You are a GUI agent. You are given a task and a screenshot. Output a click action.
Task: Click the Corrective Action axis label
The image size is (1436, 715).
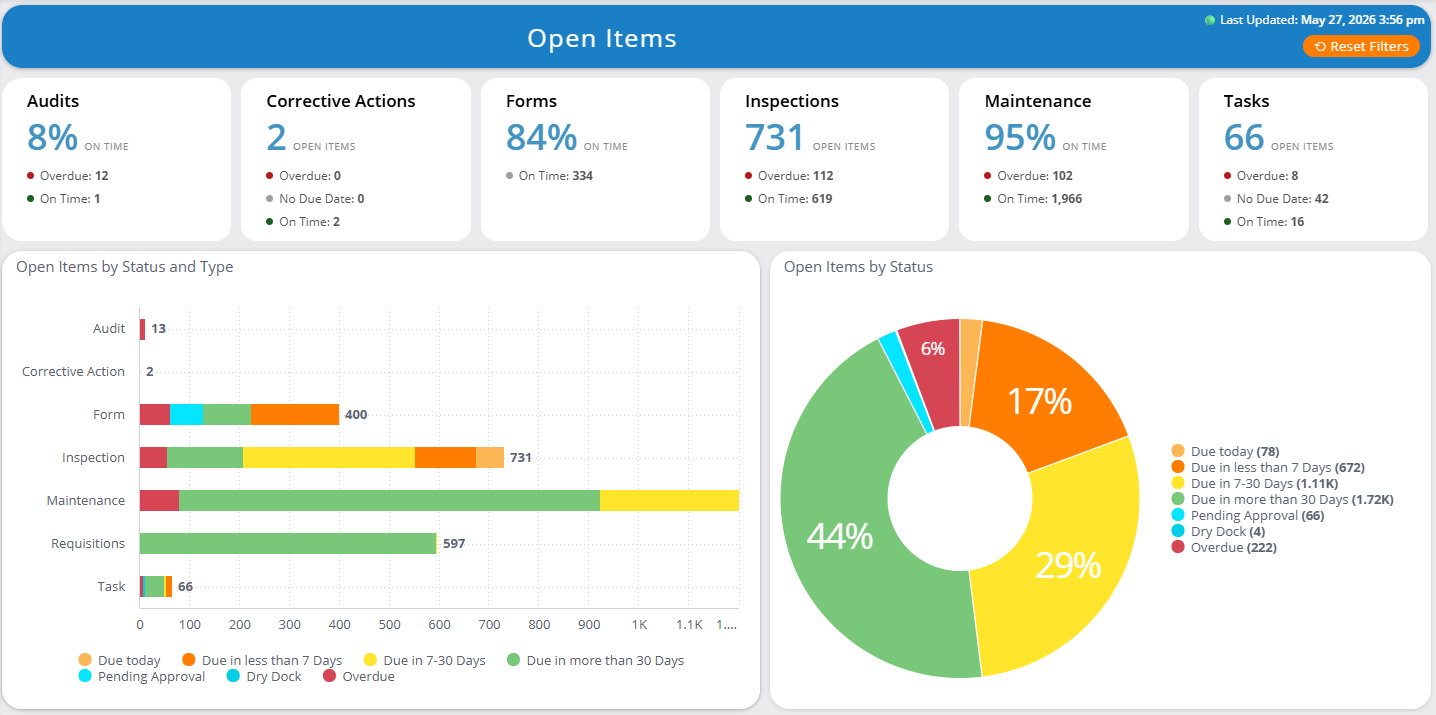coord(74,371)
